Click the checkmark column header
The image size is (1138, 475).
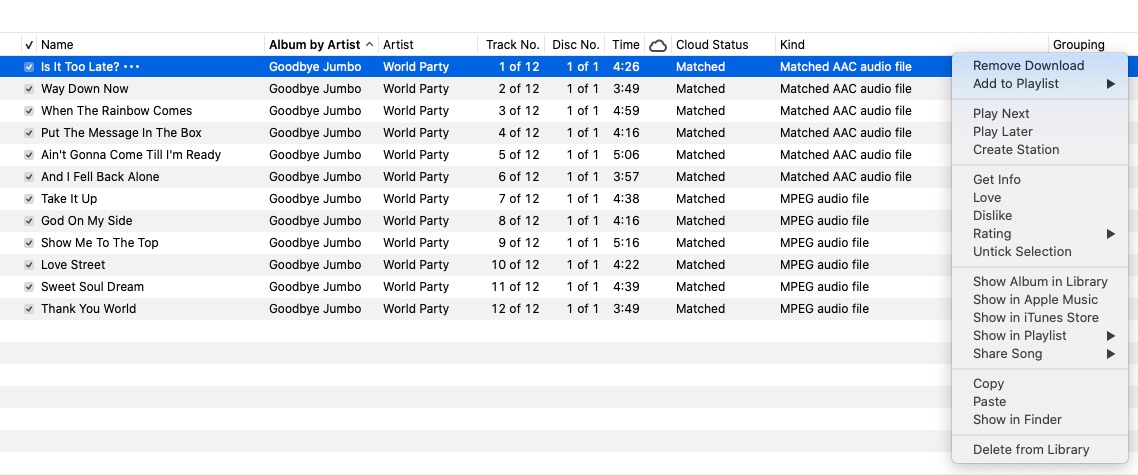click(29, 45)
